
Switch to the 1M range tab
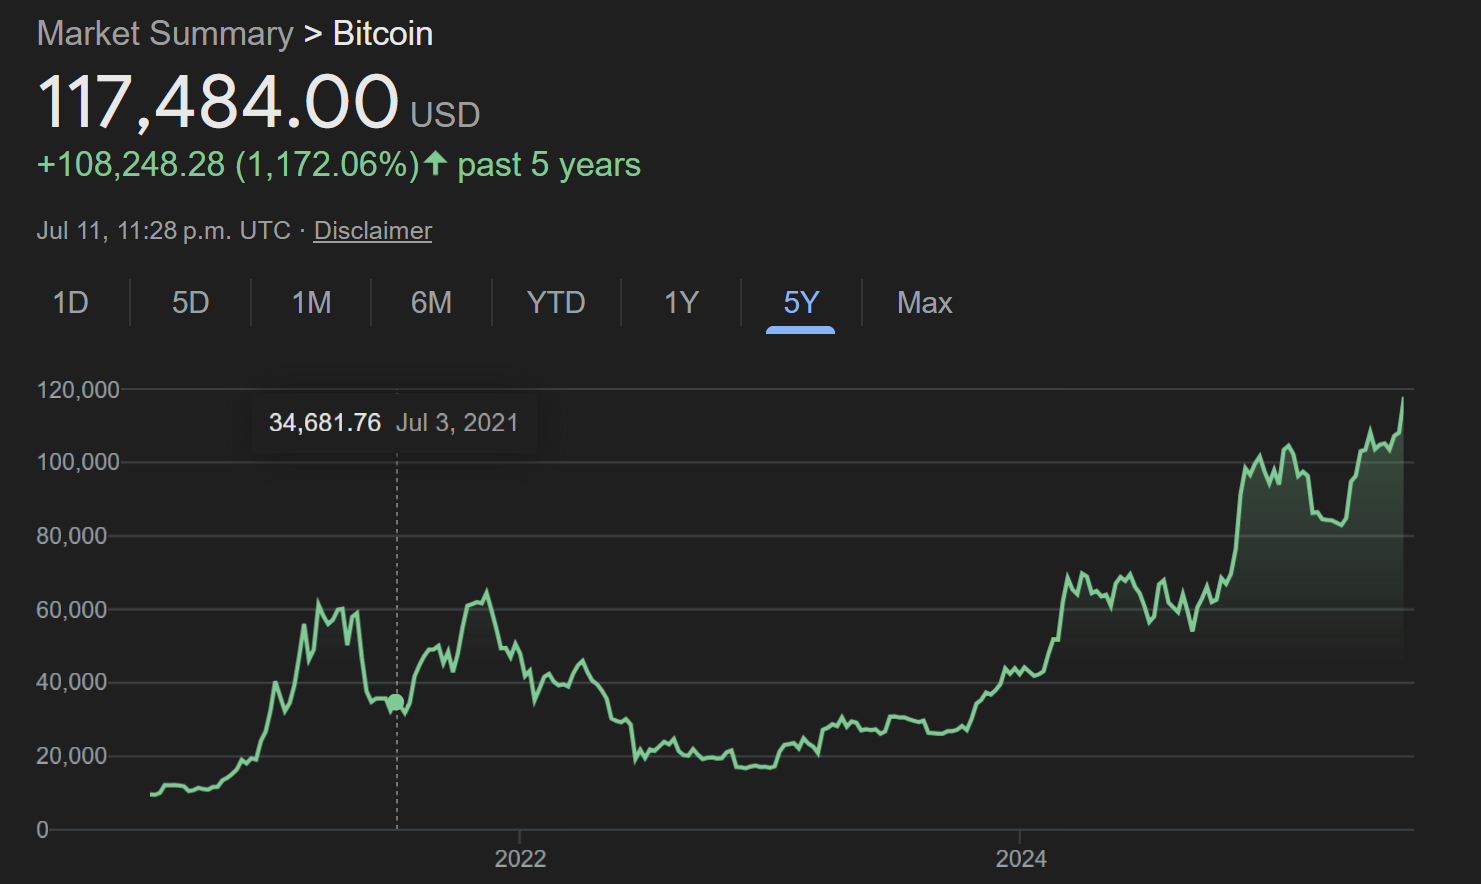[312, 302]
